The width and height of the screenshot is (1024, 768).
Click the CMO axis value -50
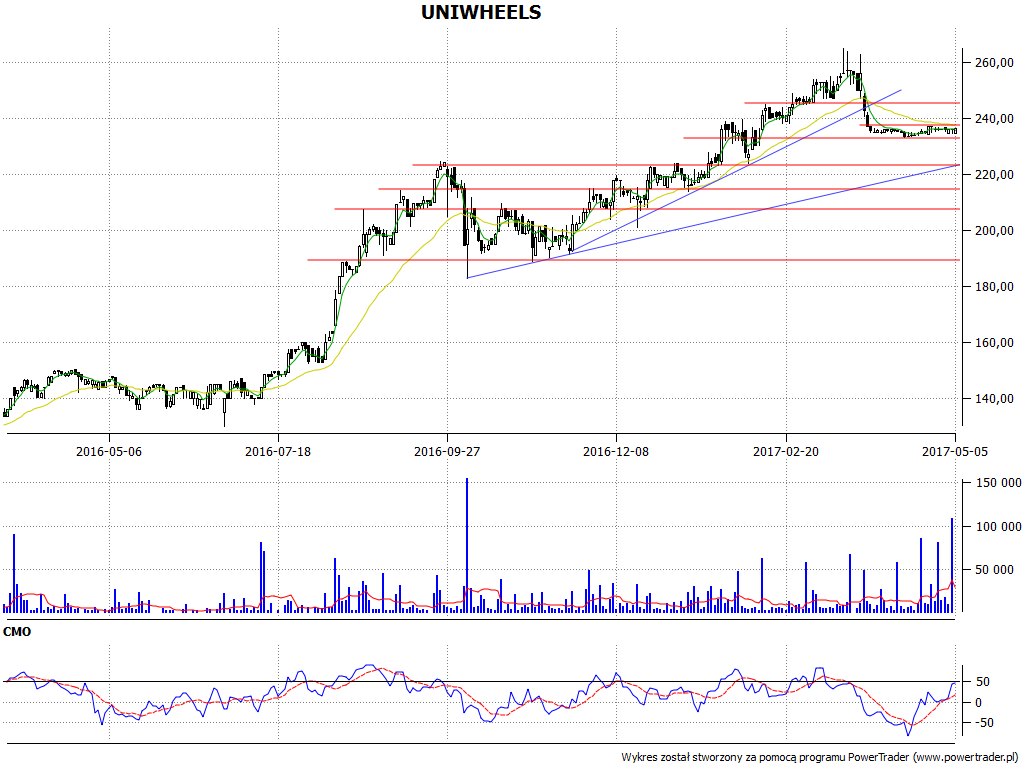click(x=984, y=723)
